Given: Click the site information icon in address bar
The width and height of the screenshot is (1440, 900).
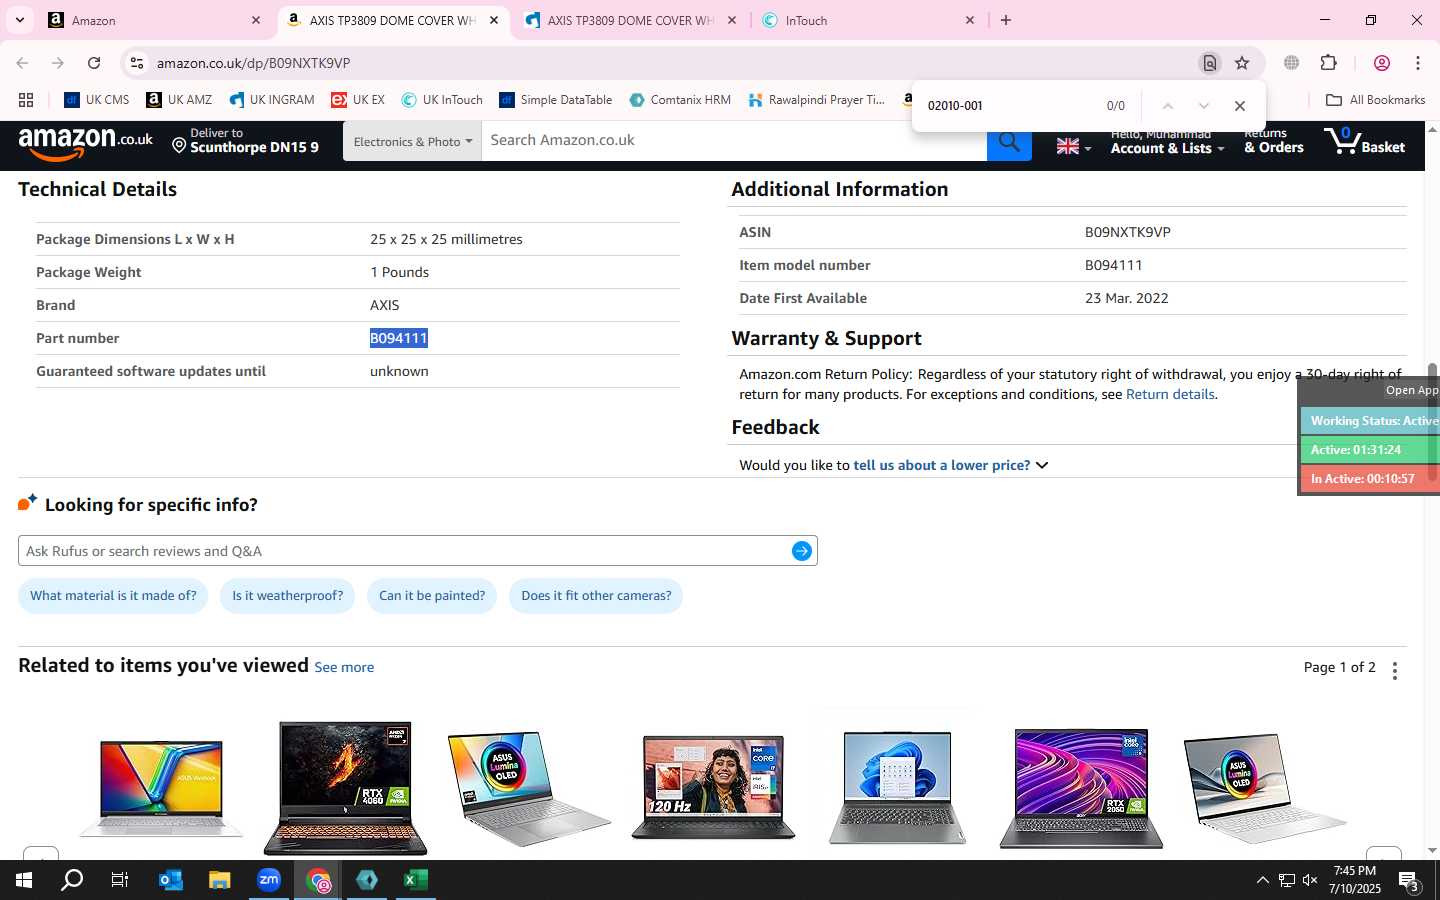Looking at the screenshot, I should [x=137, y=63].
